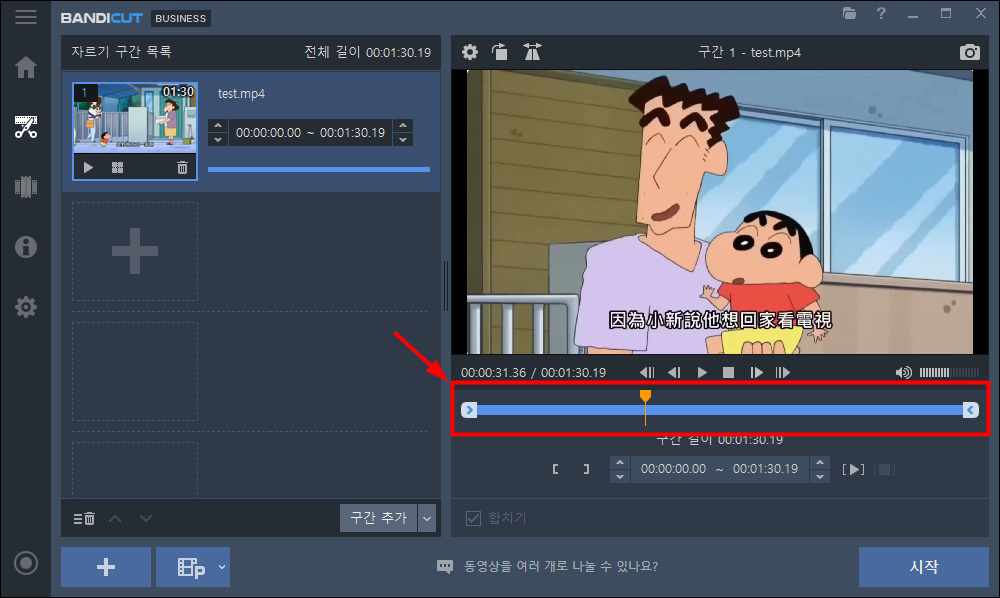Click the segment start handle on timeline
The image size is (1000, 598).
click(469, 410)
